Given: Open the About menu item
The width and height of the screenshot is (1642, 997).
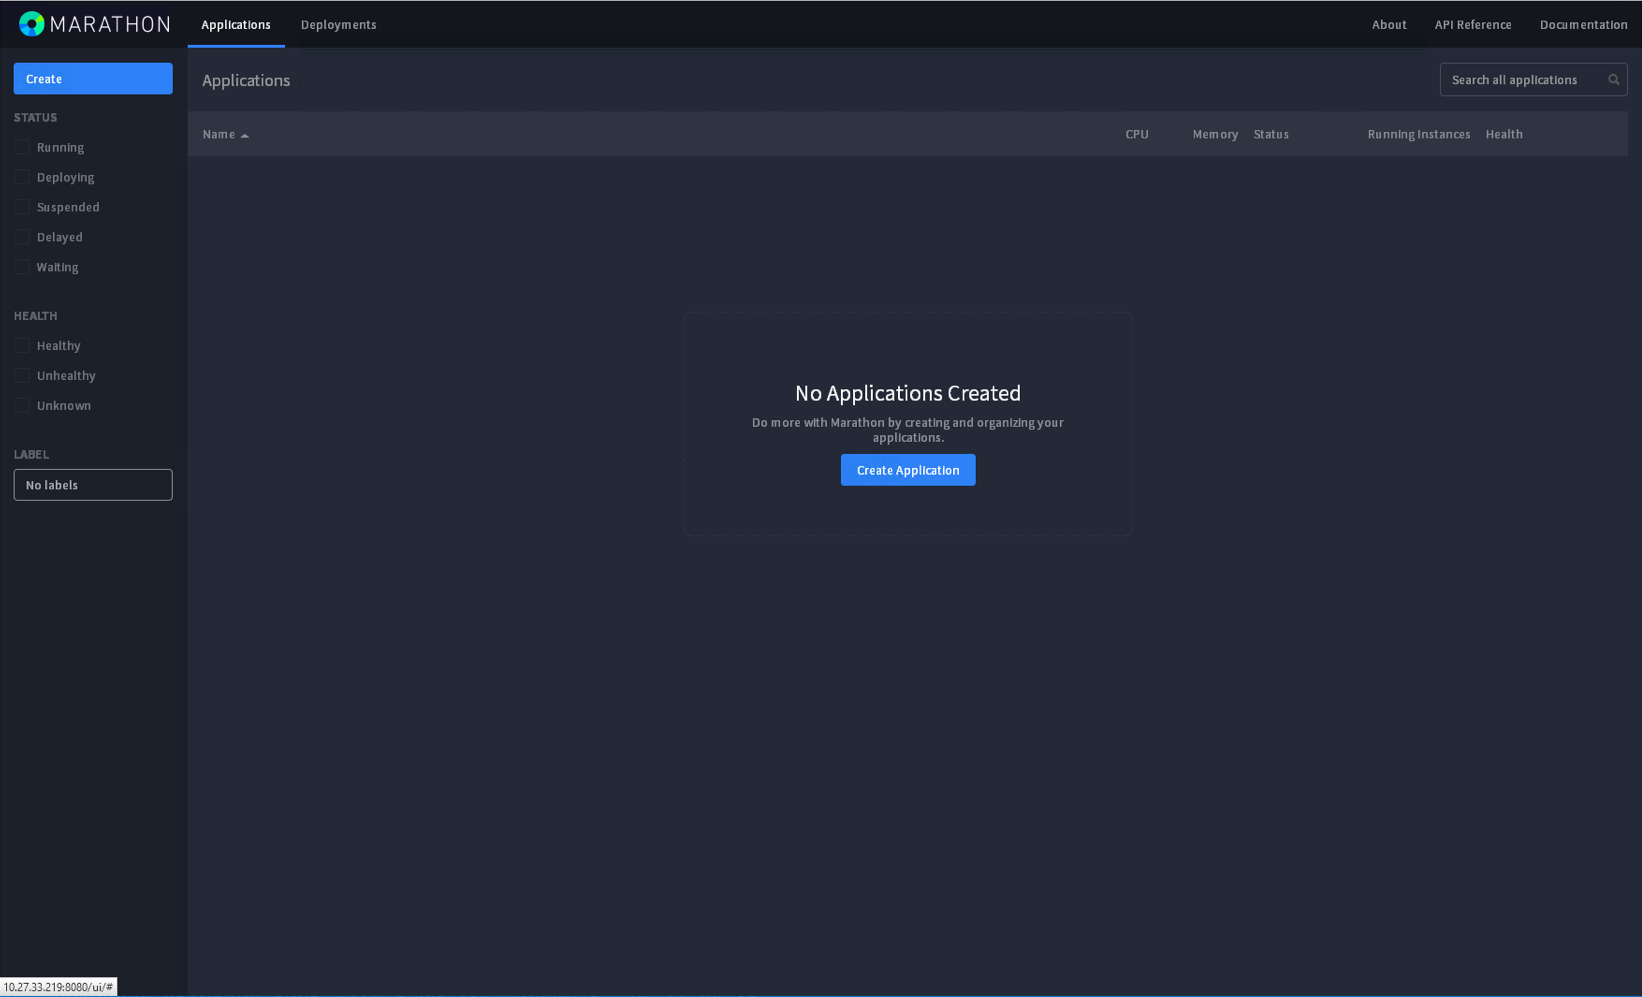Looking at the screenshot, I should [1388, 25].
